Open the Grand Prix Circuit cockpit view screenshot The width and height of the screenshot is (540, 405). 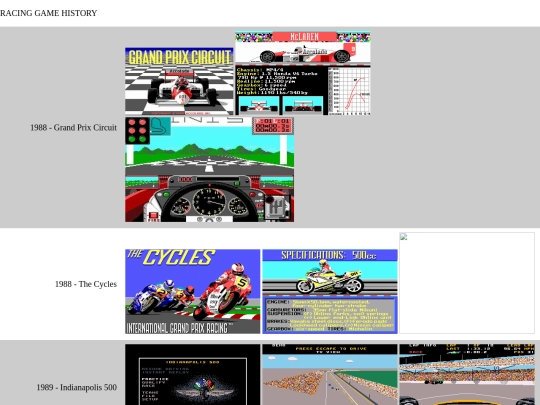click(x=209, y=169)
